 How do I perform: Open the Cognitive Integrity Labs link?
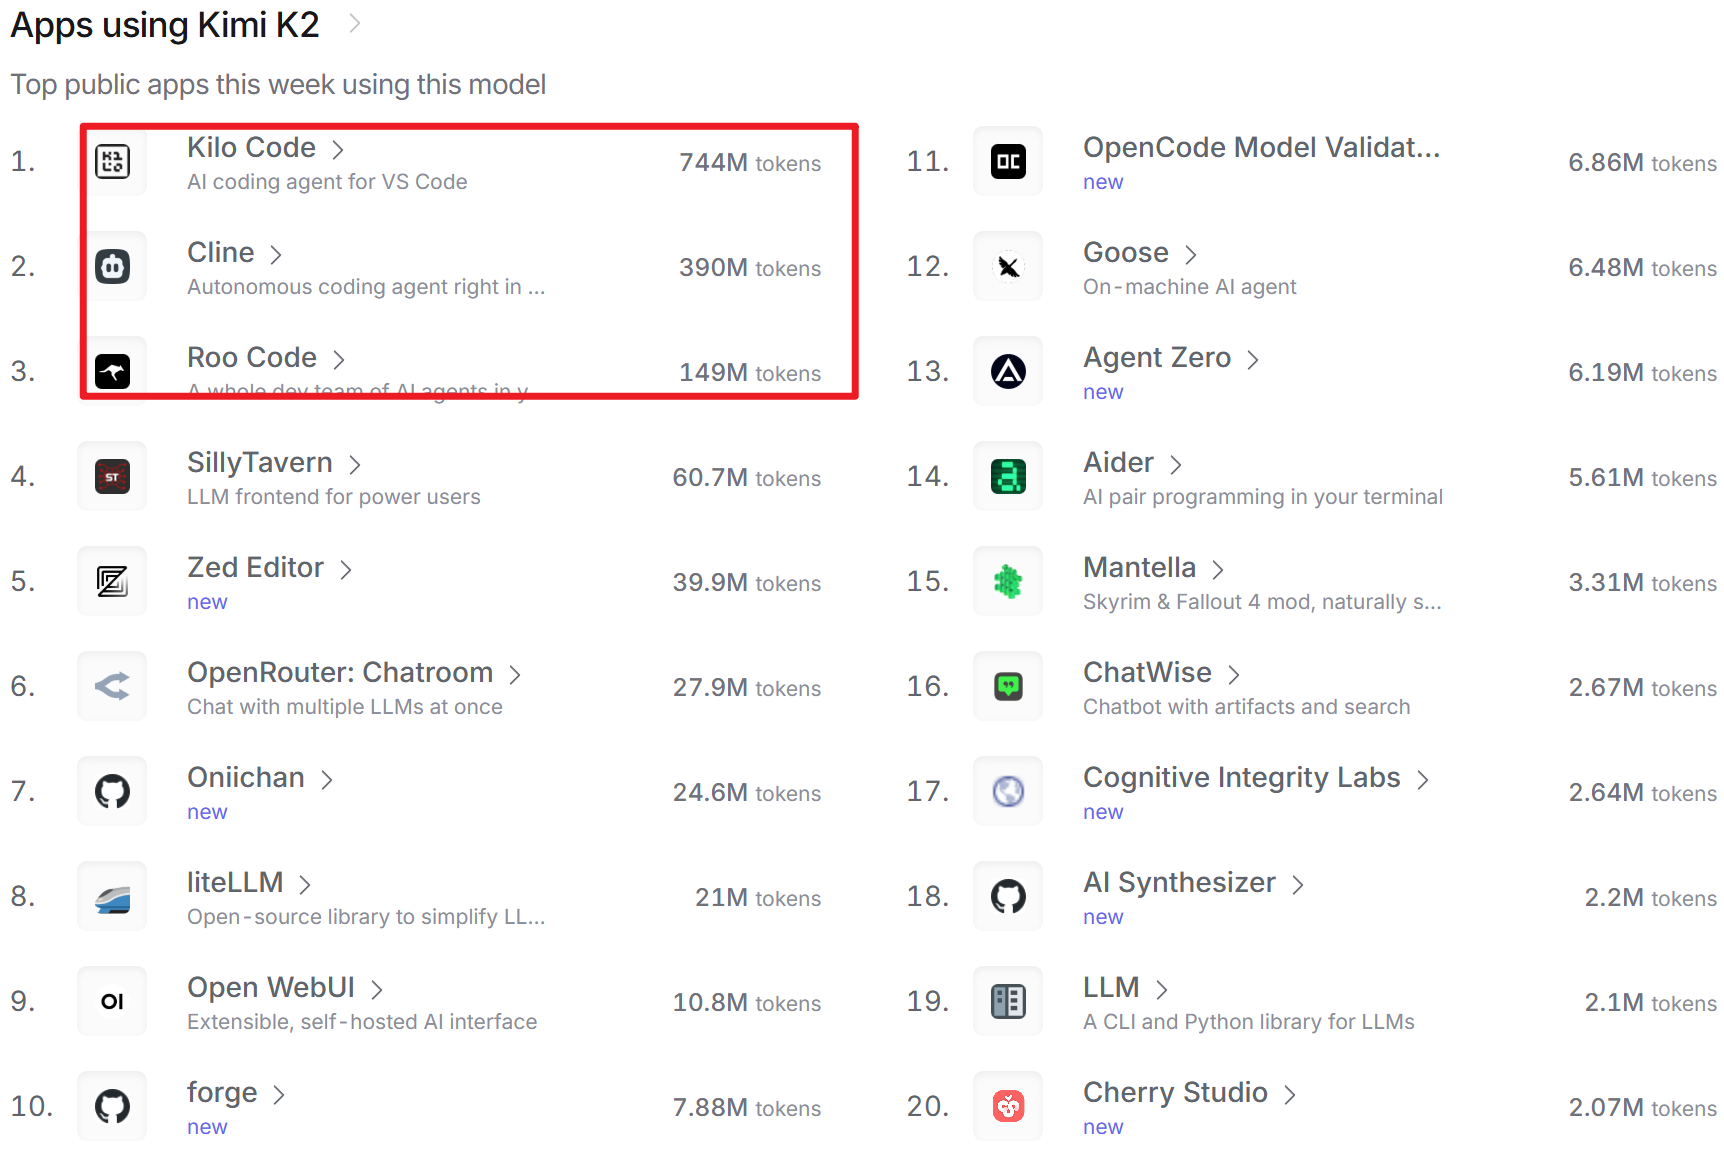tap(1242, 777)
